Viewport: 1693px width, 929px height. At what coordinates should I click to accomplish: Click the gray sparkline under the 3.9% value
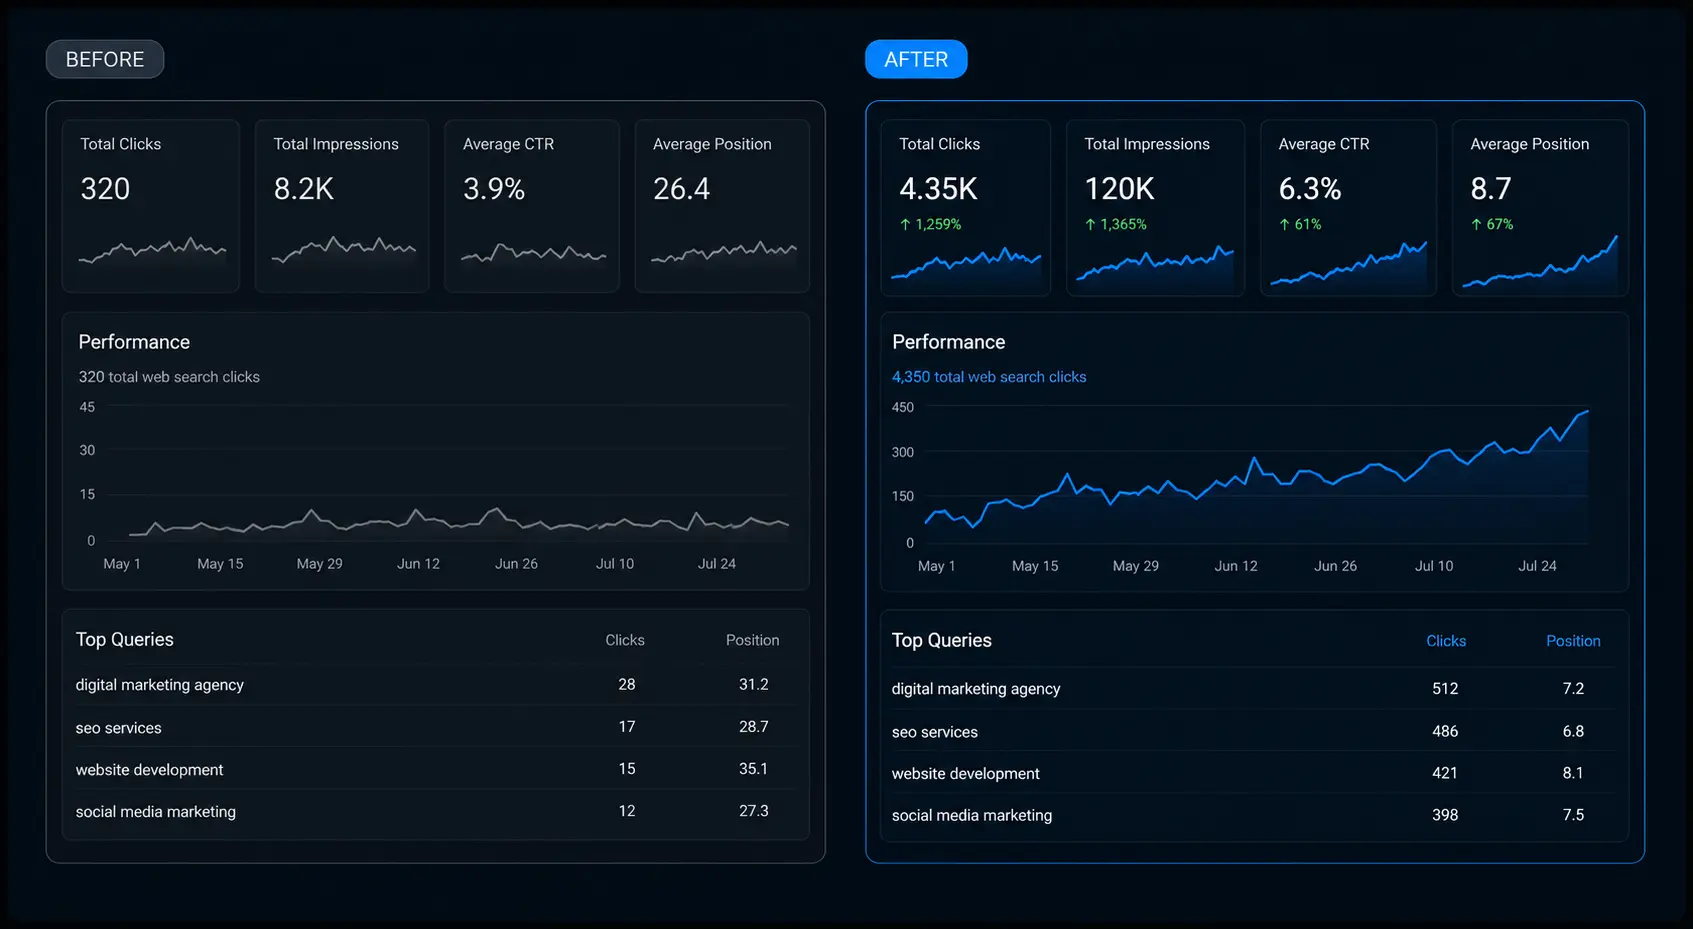click(x=533, y=252)
